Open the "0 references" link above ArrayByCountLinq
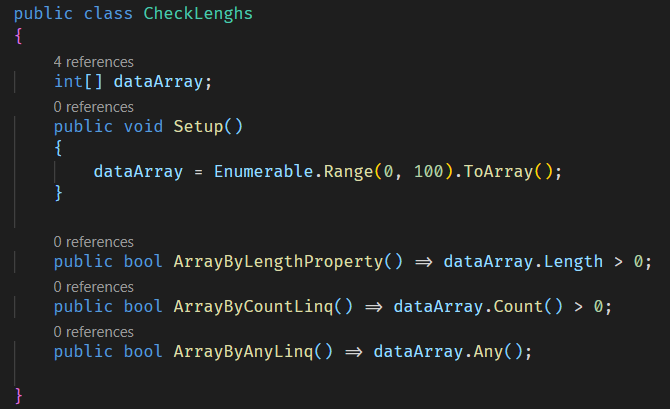The height and width of the screenshot is (409, 670). pyautogui.click(x=93, y=286)
